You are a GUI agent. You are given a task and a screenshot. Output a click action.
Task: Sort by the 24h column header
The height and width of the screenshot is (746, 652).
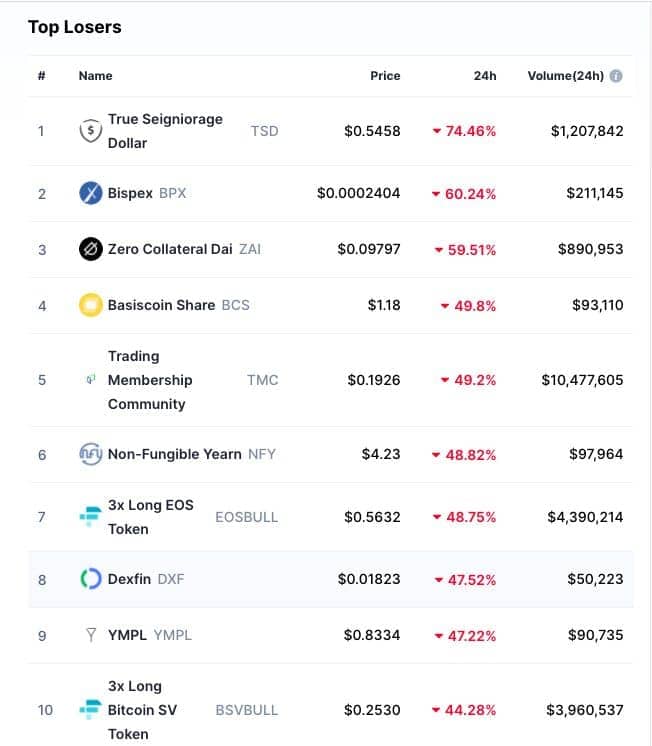(484, 76)
